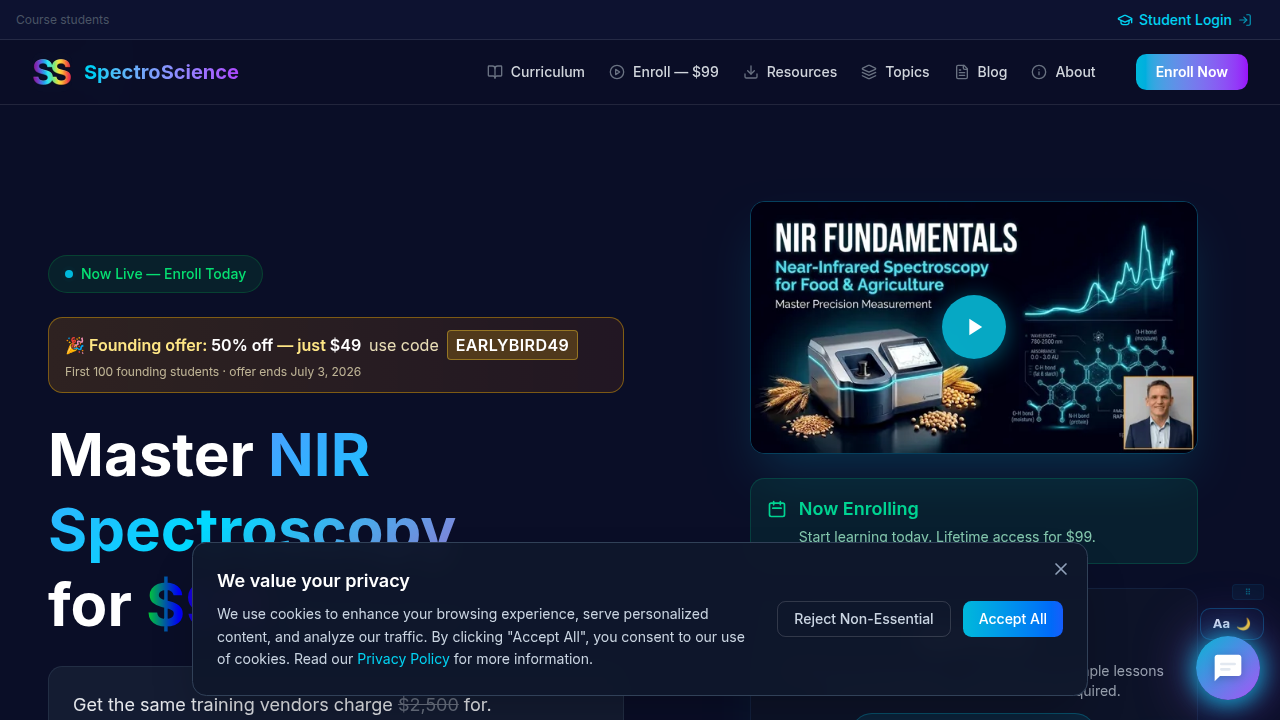Image resolution: width=1280 pixels, height=720 pixels.
Task: Click the Curriculum book icon
Action: click(495, 72)
